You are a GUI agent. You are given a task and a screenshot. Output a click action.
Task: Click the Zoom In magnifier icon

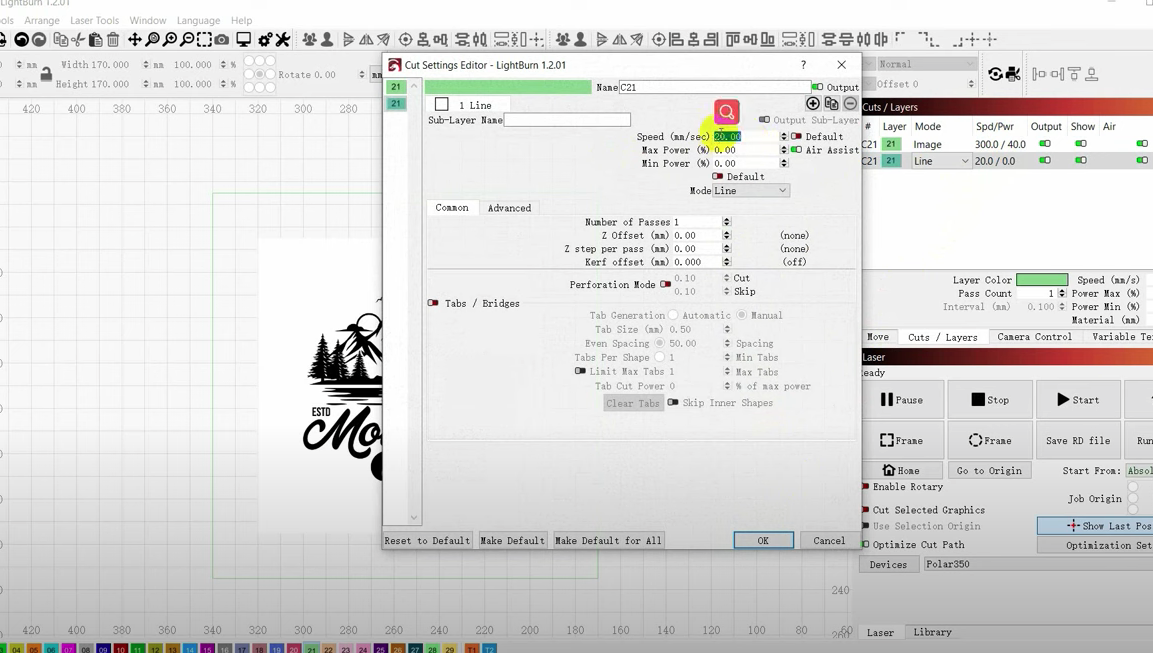tap(170, 40)
